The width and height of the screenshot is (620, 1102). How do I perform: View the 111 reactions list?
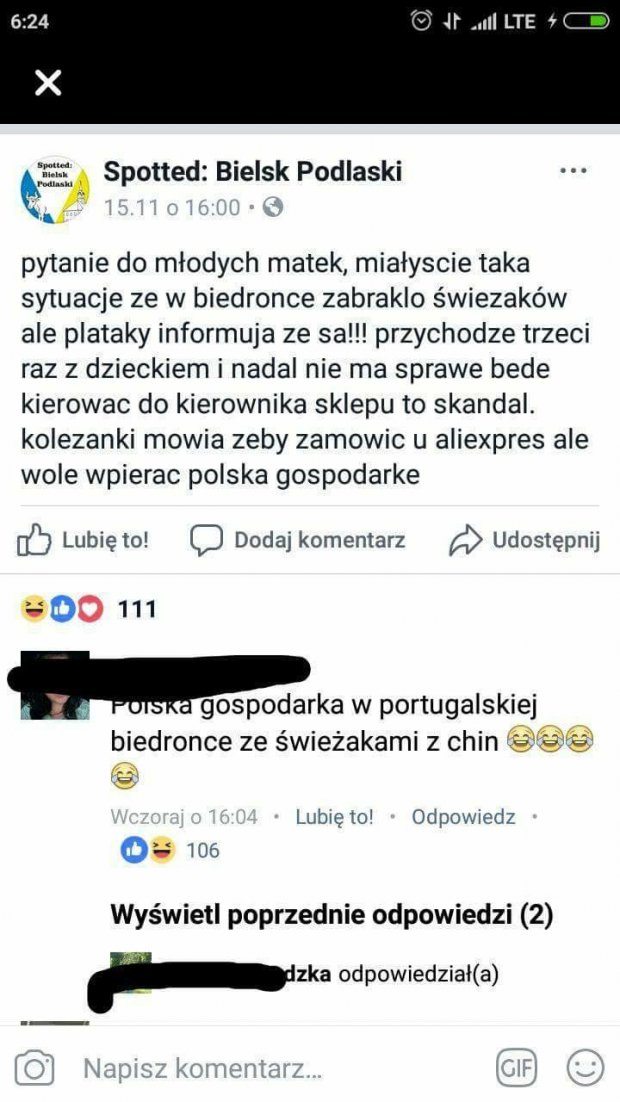coord(136,609)
